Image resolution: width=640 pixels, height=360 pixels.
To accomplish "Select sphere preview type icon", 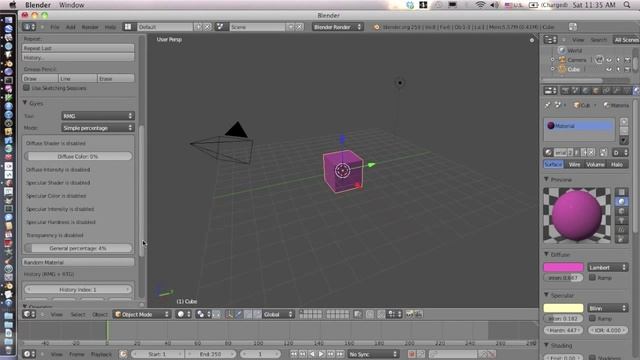I will point(621,202).
